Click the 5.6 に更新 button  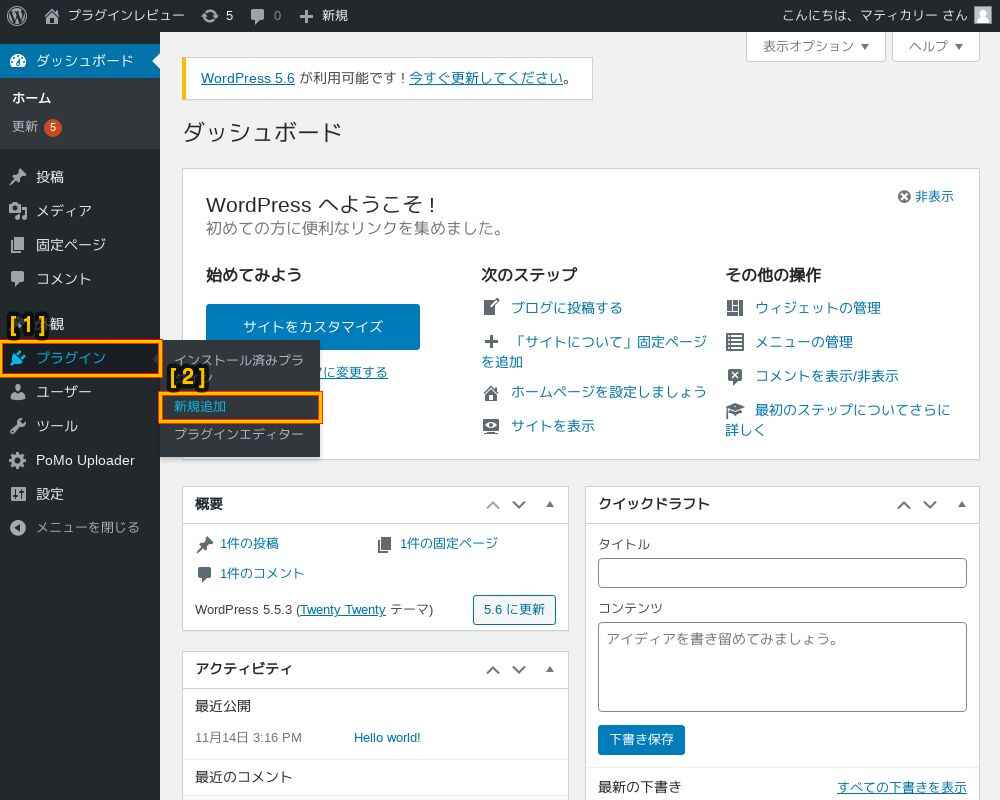point(514,610)
